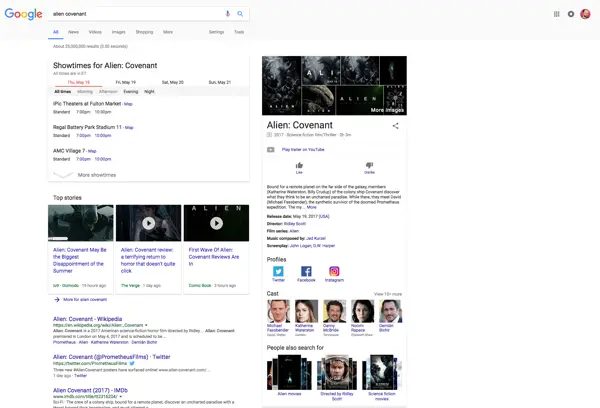Open Directed by Ridley Scott thumbnail
Screen dimensions: 600x408
(x=337, y=372)
